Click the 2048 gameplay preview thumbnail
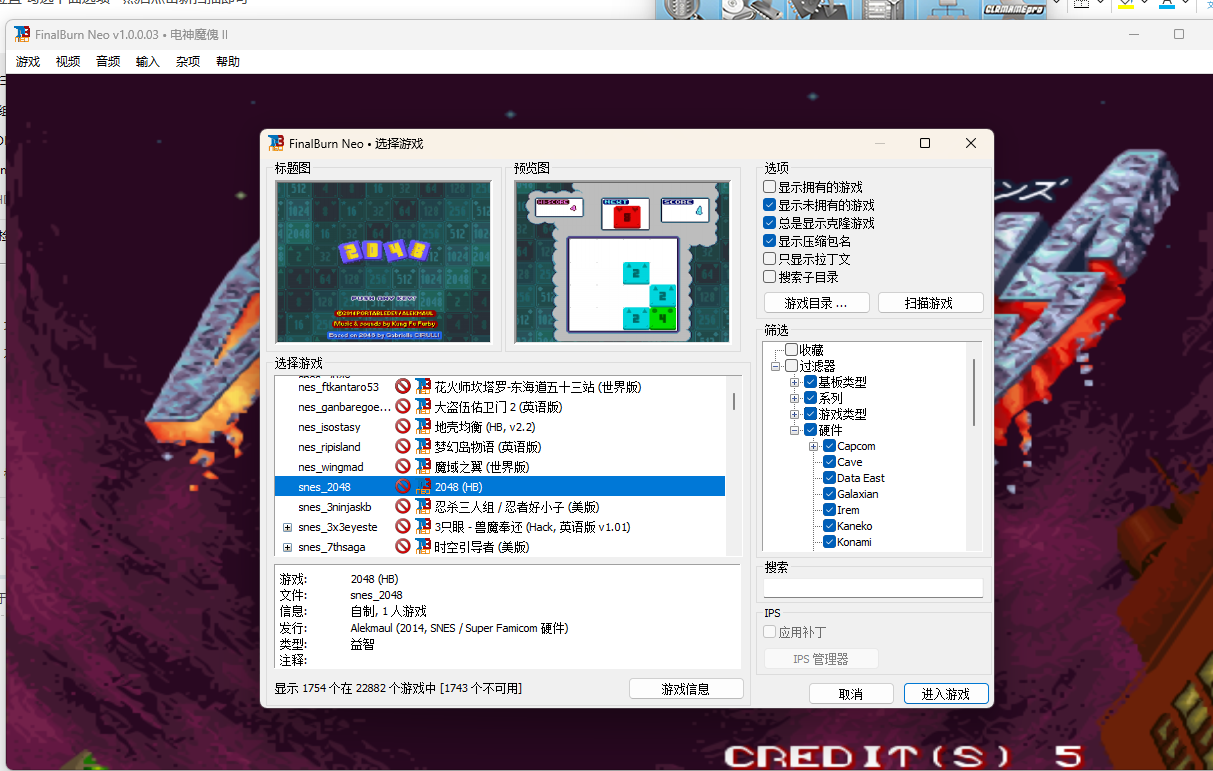This screenshot has width=1213, height=771. tap(622, 262)
